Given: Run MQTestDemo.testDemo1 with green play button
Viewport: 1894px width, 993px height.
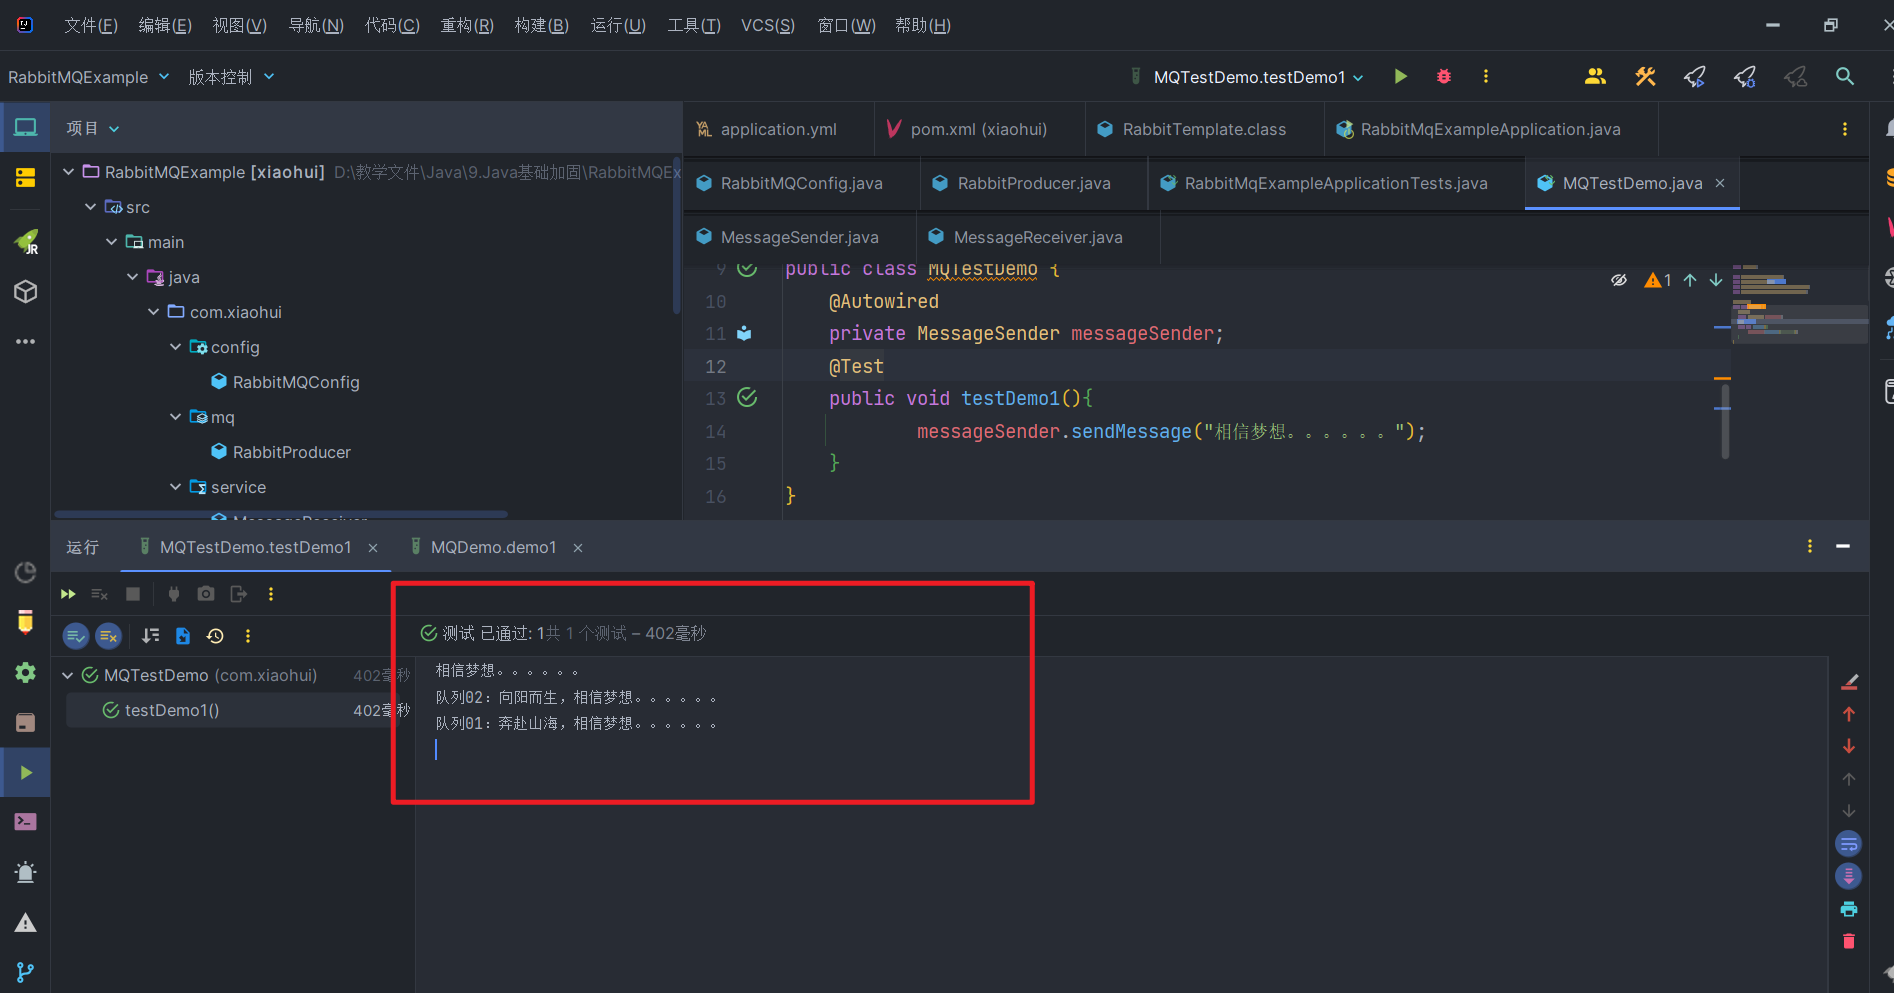Looking at the screenshot, I should point(1400,76).
